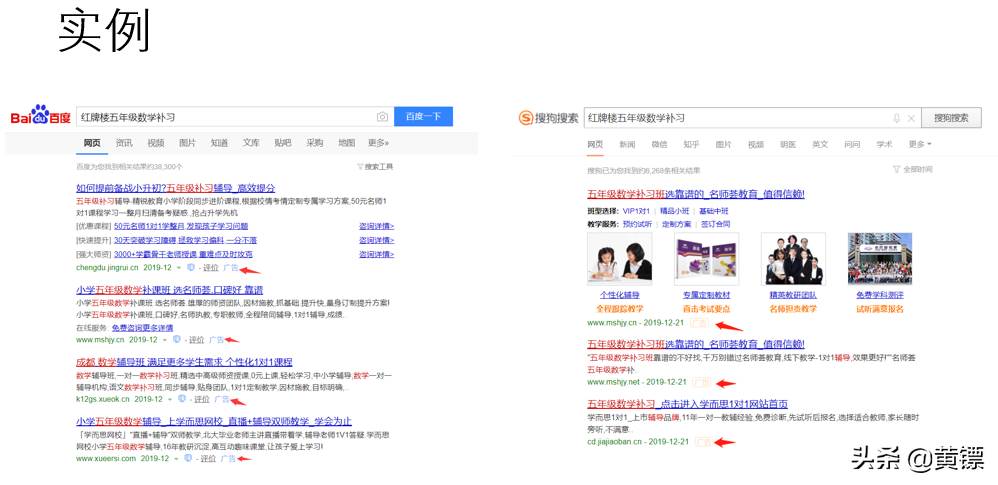Viewport: 998px width, 485px height.
Task: Open Baidu 贴吧 tab
Action: click(x=283, y=143)
